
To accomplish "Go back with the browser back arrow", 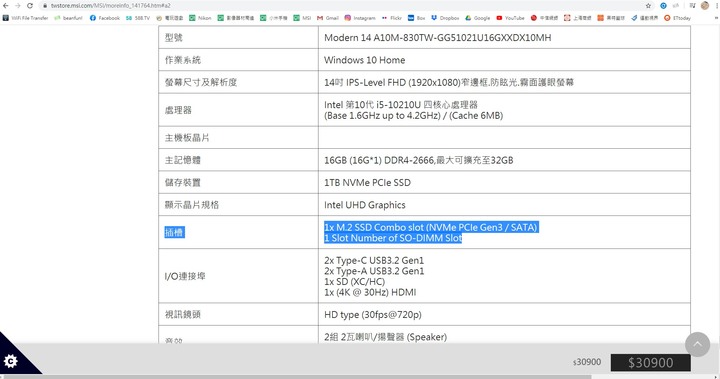I will pos(6,6).
